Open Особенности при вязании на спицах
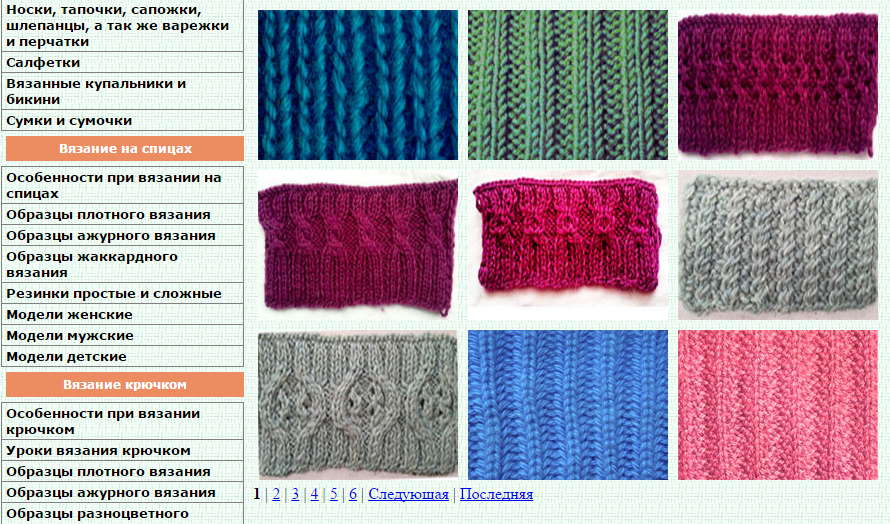The image size is (890, 524). 123,186
